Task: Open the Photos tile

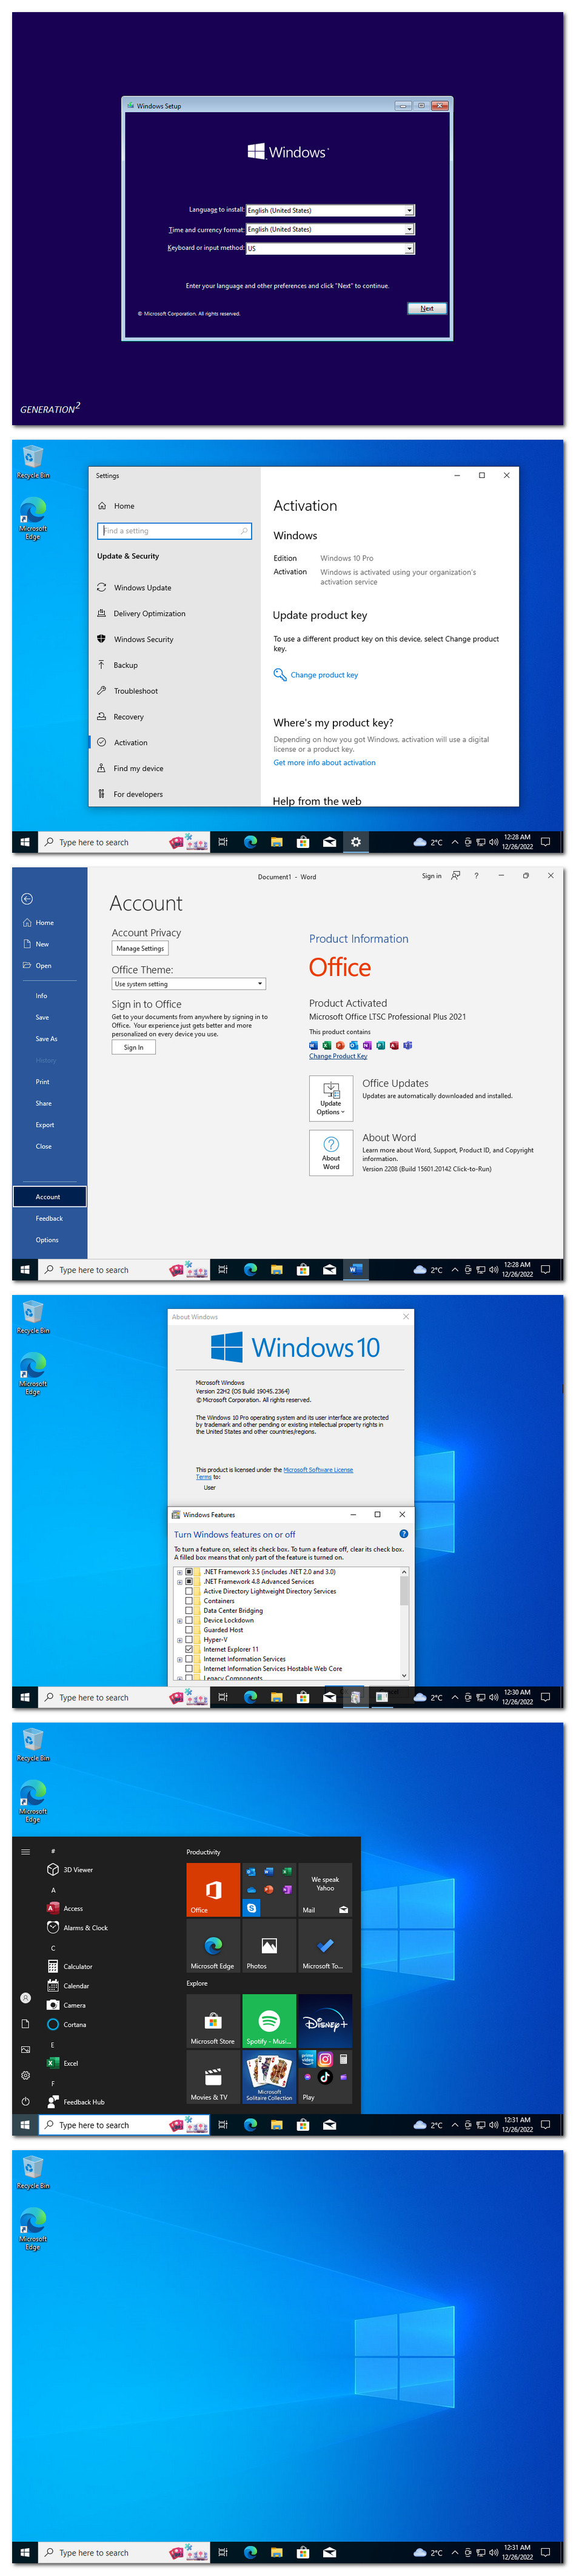Action: (x=269, y=1945)
